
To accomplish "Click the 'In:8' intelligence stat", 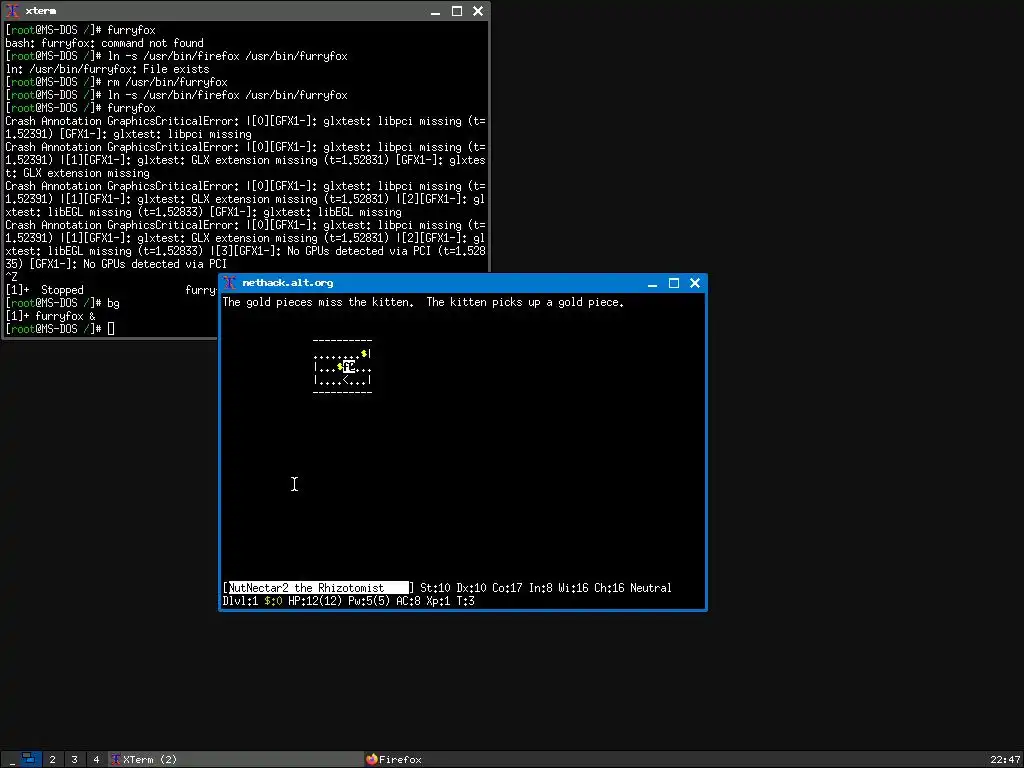I will (540, 588).
